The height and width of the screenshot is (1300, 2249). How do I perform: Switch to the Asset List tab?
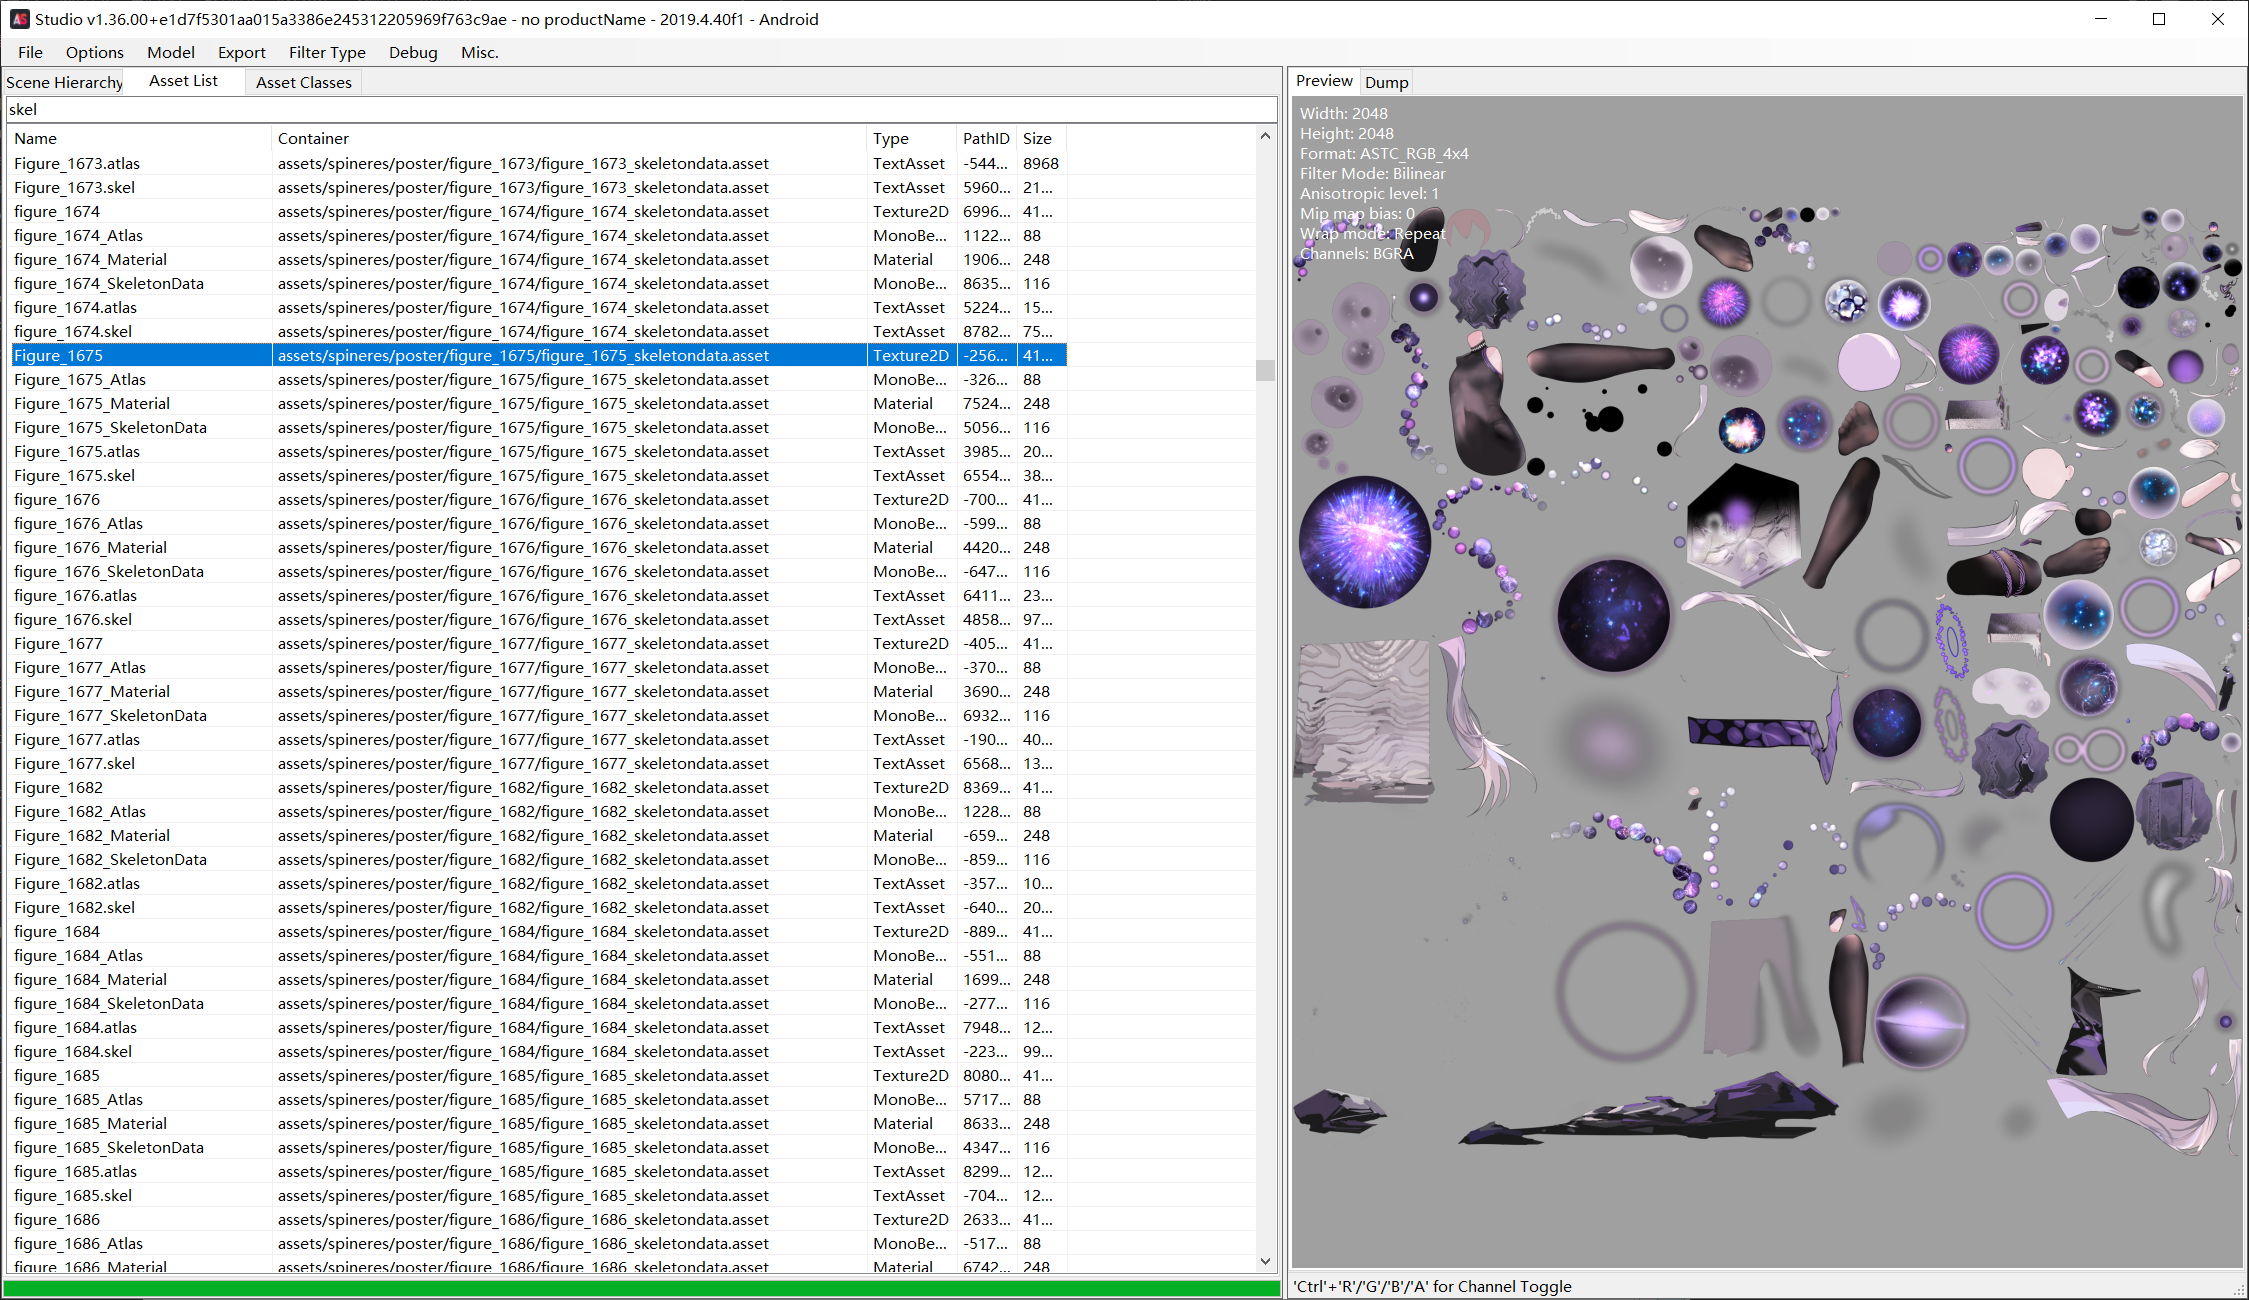pos(184,81)
